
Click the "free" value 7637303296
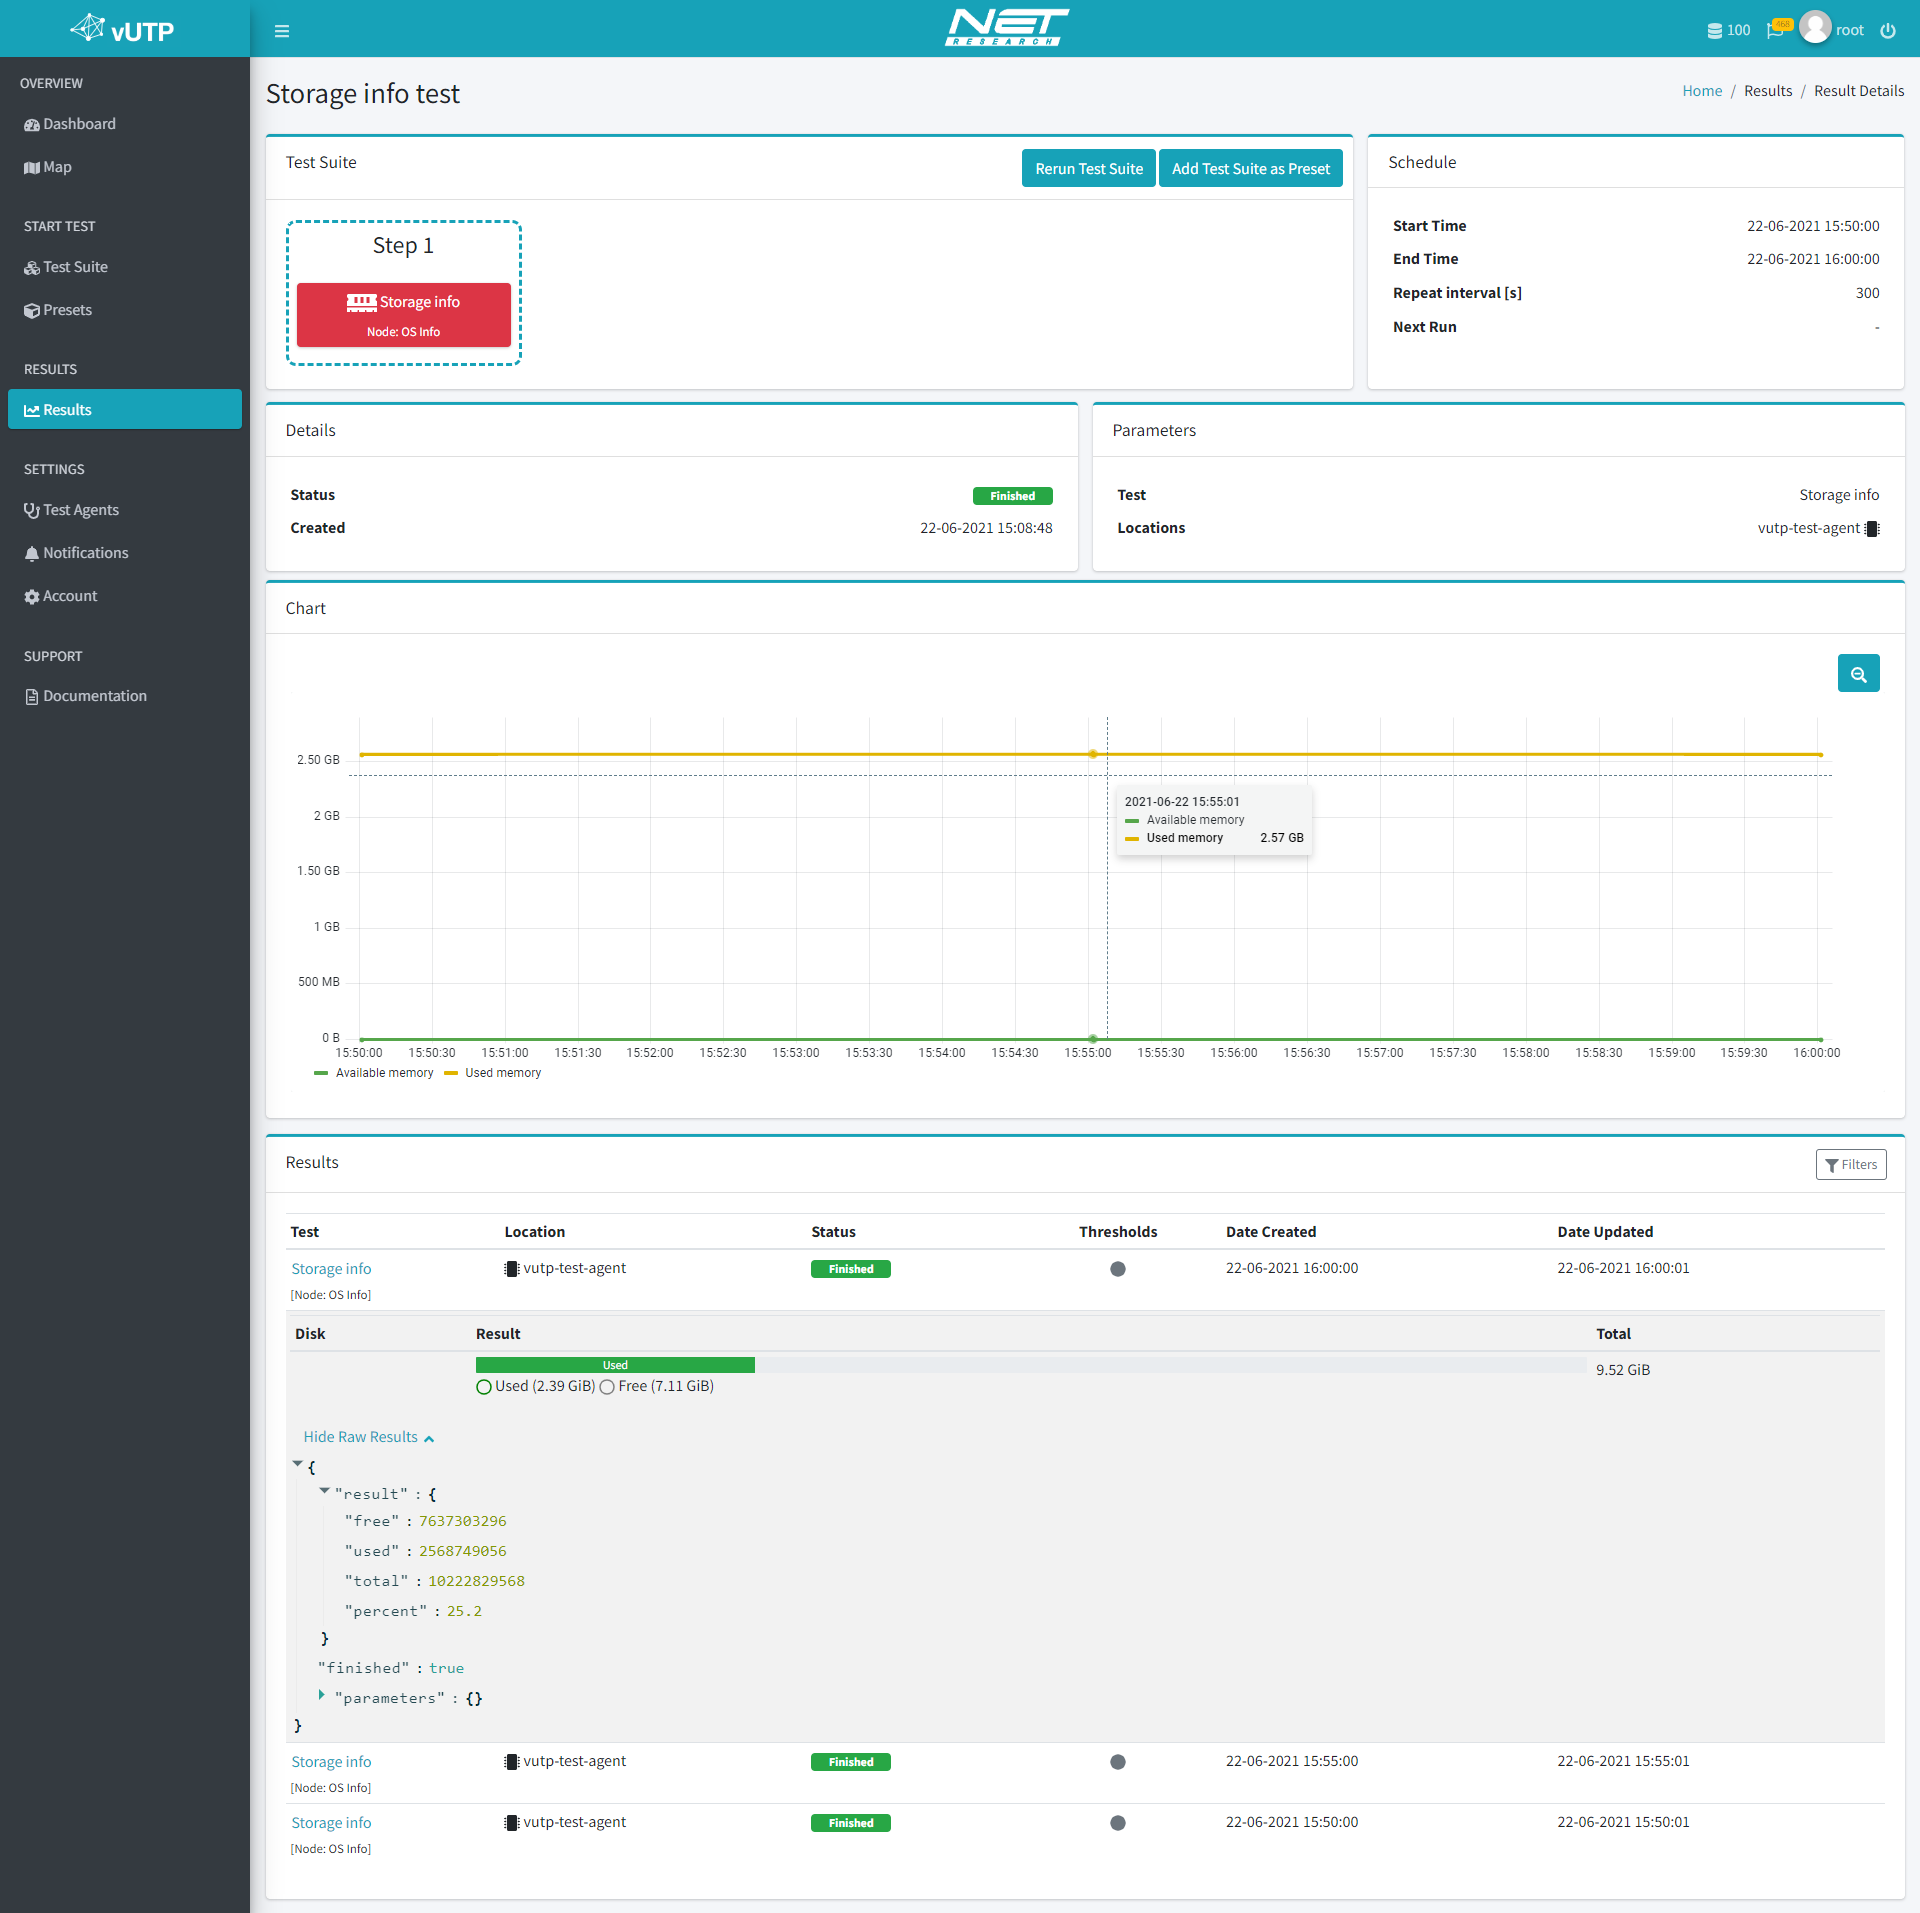coord(463,1521)
